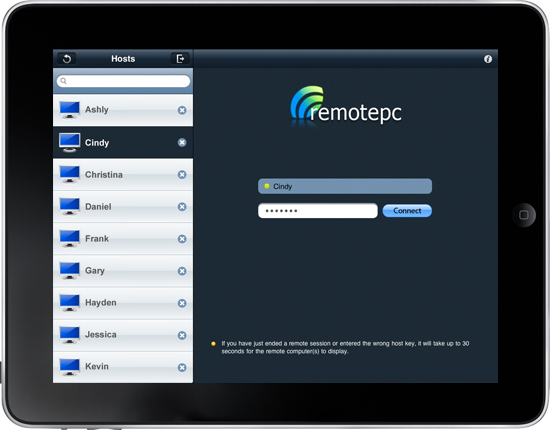This screenshot has height=430, width=550.
Task: Open the Jessica host entry
Action: tap(123, 335)
